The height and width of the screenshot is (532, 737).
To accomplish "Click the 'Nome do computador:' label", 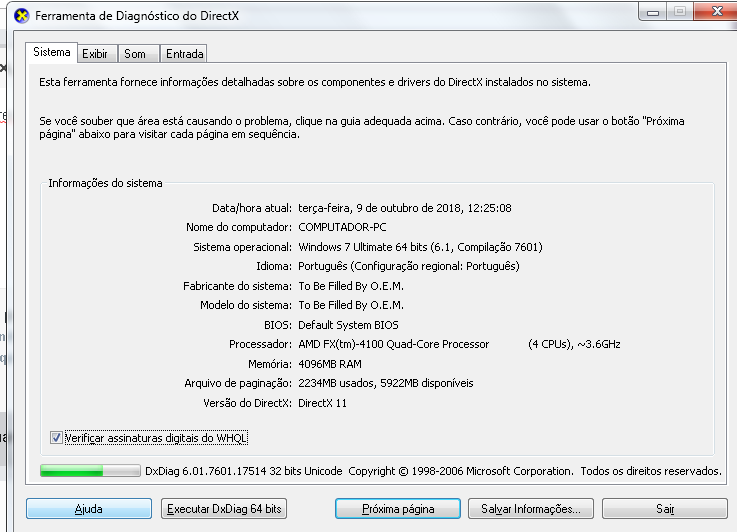I will pyautogui.click(x=239, y=227).
